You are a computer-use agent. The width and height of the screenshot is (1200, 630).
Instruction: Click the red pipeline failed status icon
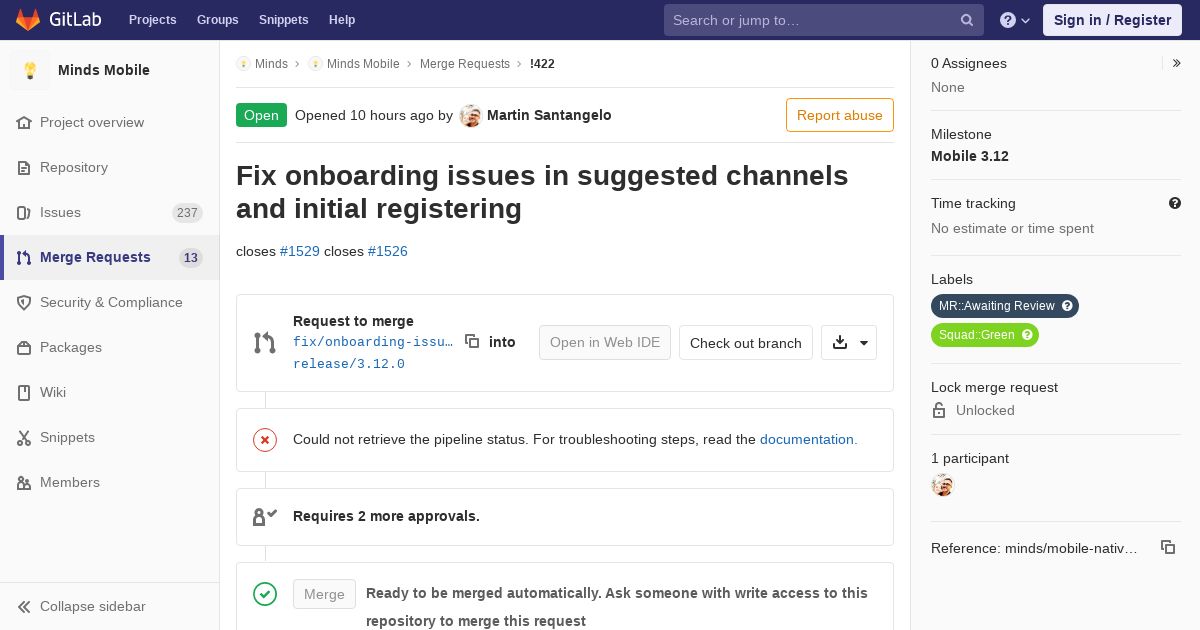265,440
